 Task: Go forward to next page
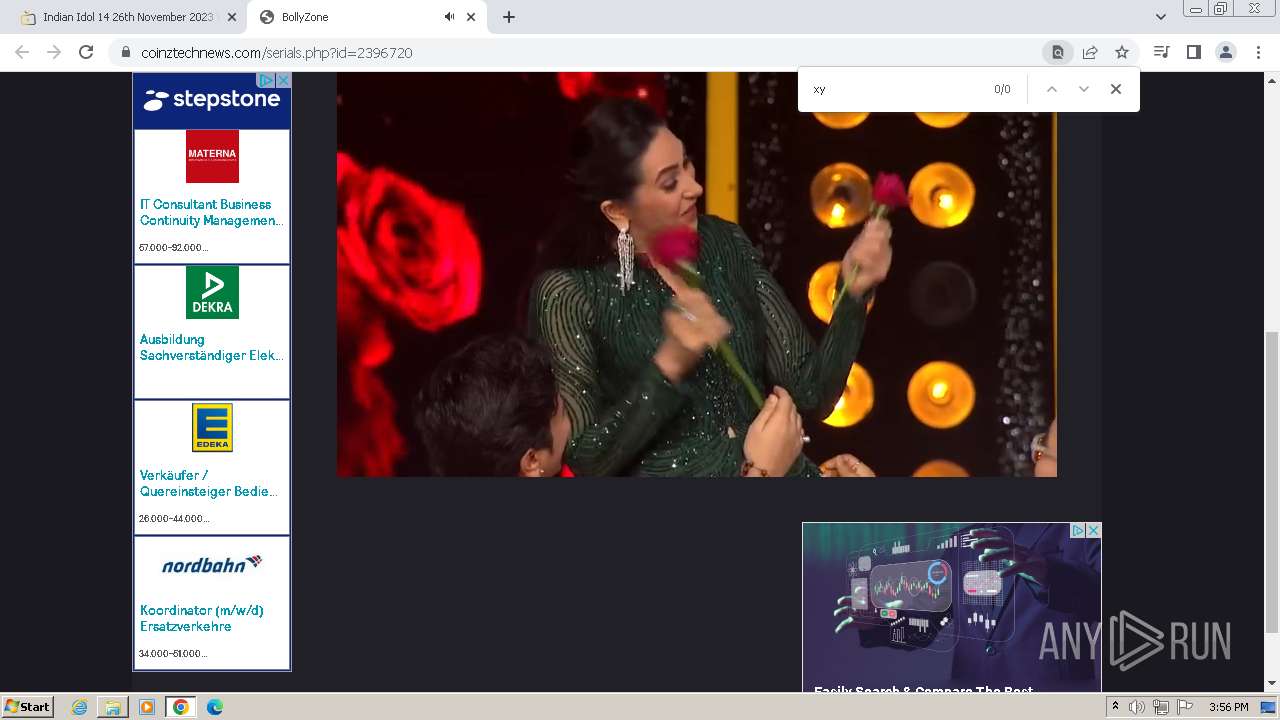click(54, 52)
